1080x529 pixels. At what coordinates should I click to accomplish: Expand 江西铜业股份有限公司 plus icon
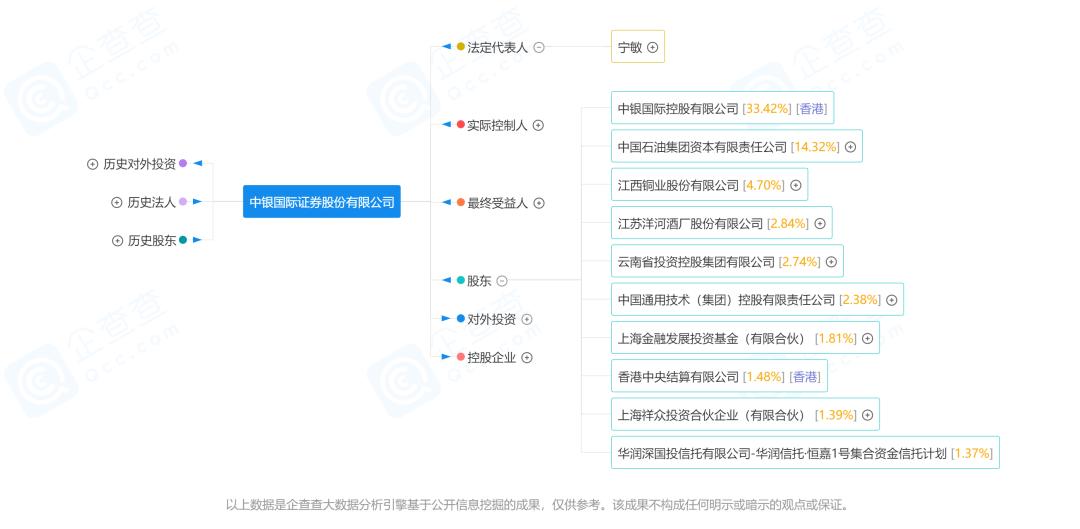[796, 185]
